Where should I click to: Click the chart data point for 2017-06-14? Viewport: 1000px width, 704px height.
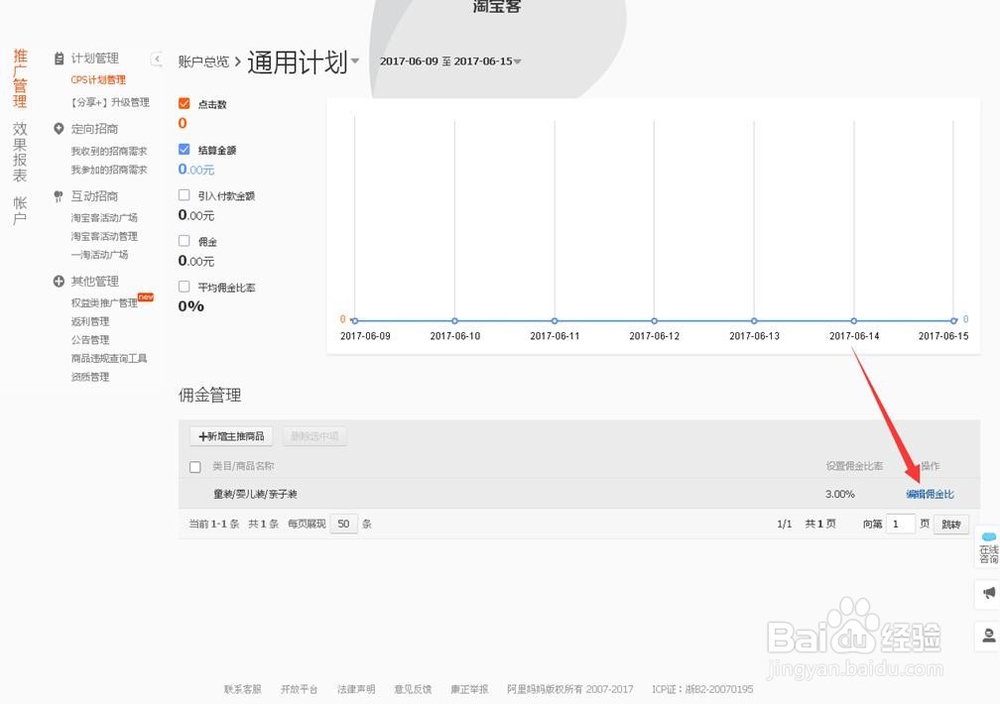854,321
